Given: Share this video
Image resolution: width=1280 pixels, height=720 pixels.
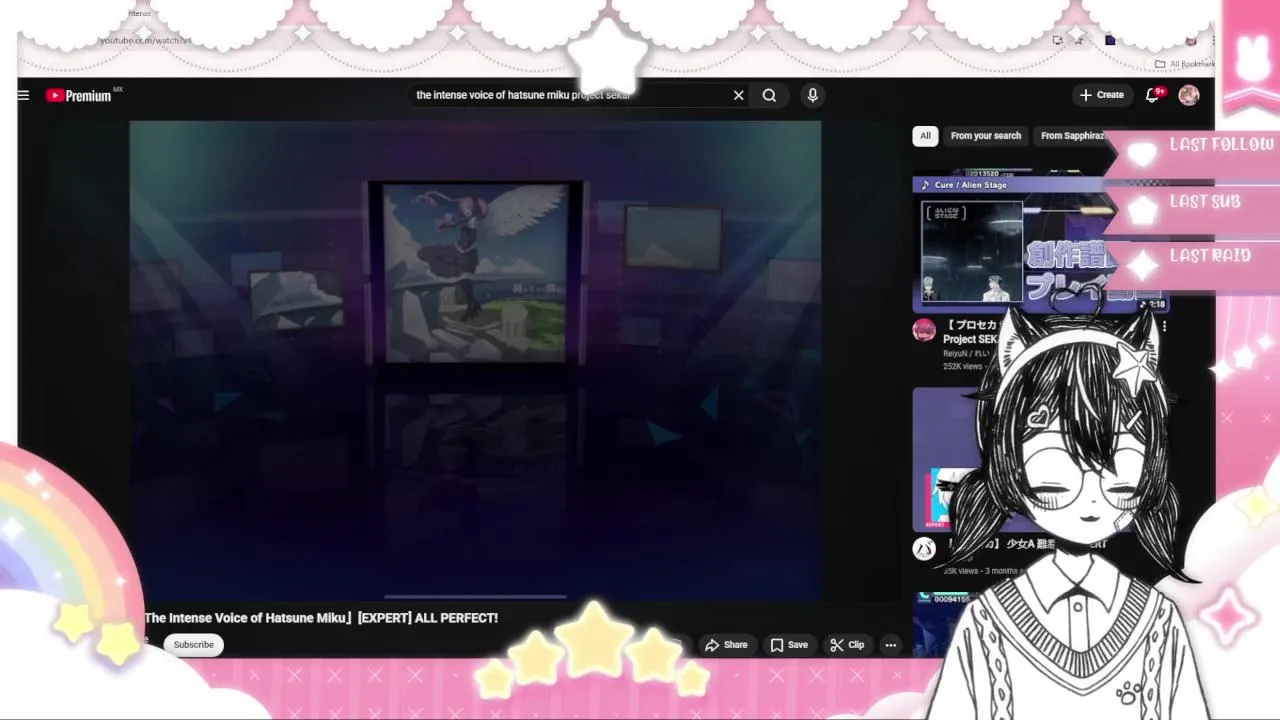Looking at the screenshot, I should pyautogui.click(x=726, y=645).
